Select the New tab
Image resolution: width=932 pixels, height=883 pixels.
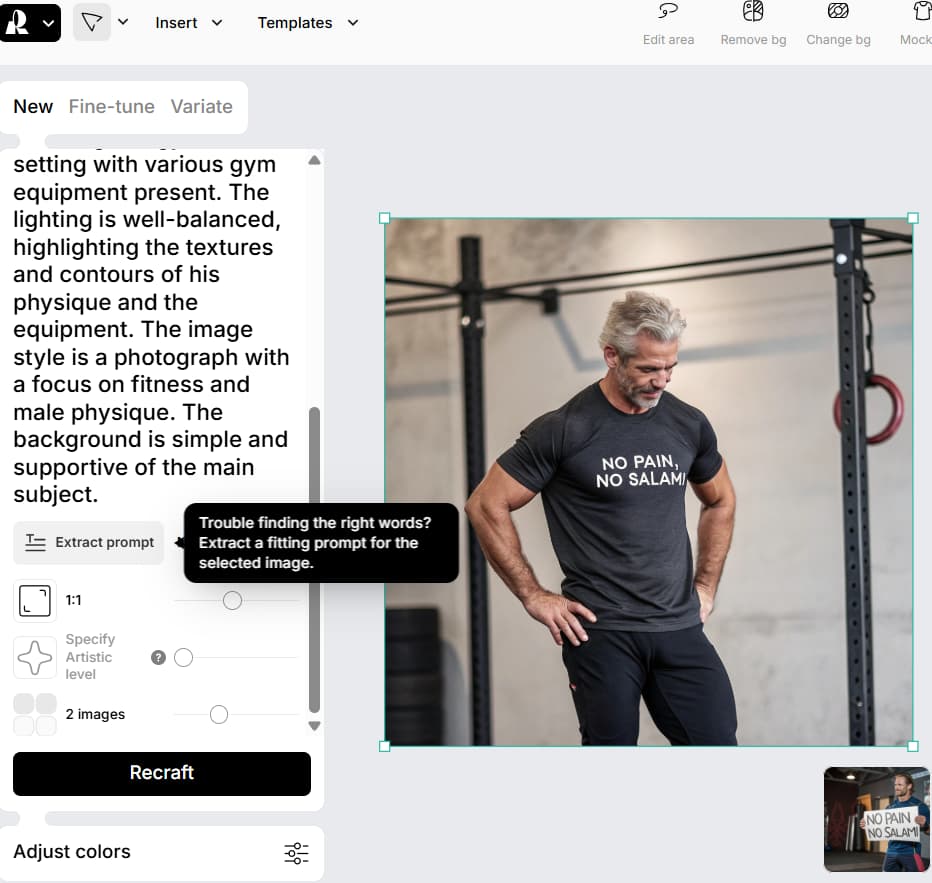[33, 106]
